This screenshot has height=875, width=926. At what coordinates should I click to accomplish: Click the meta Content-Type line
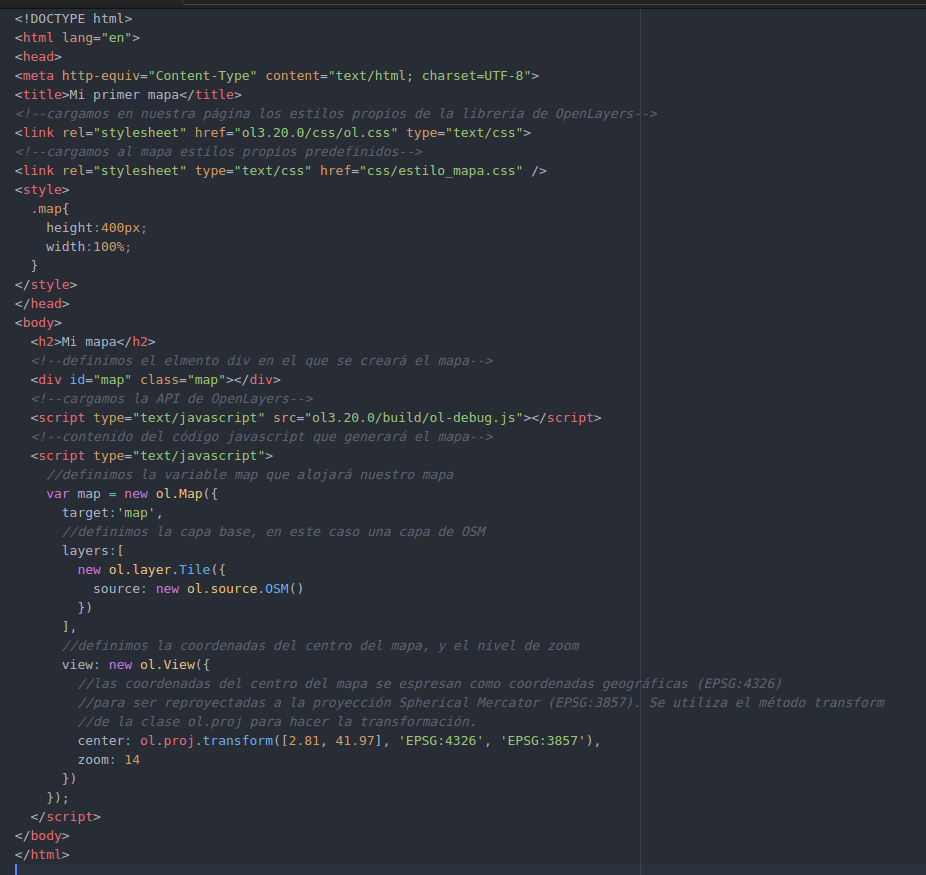(x=277, y=76)
